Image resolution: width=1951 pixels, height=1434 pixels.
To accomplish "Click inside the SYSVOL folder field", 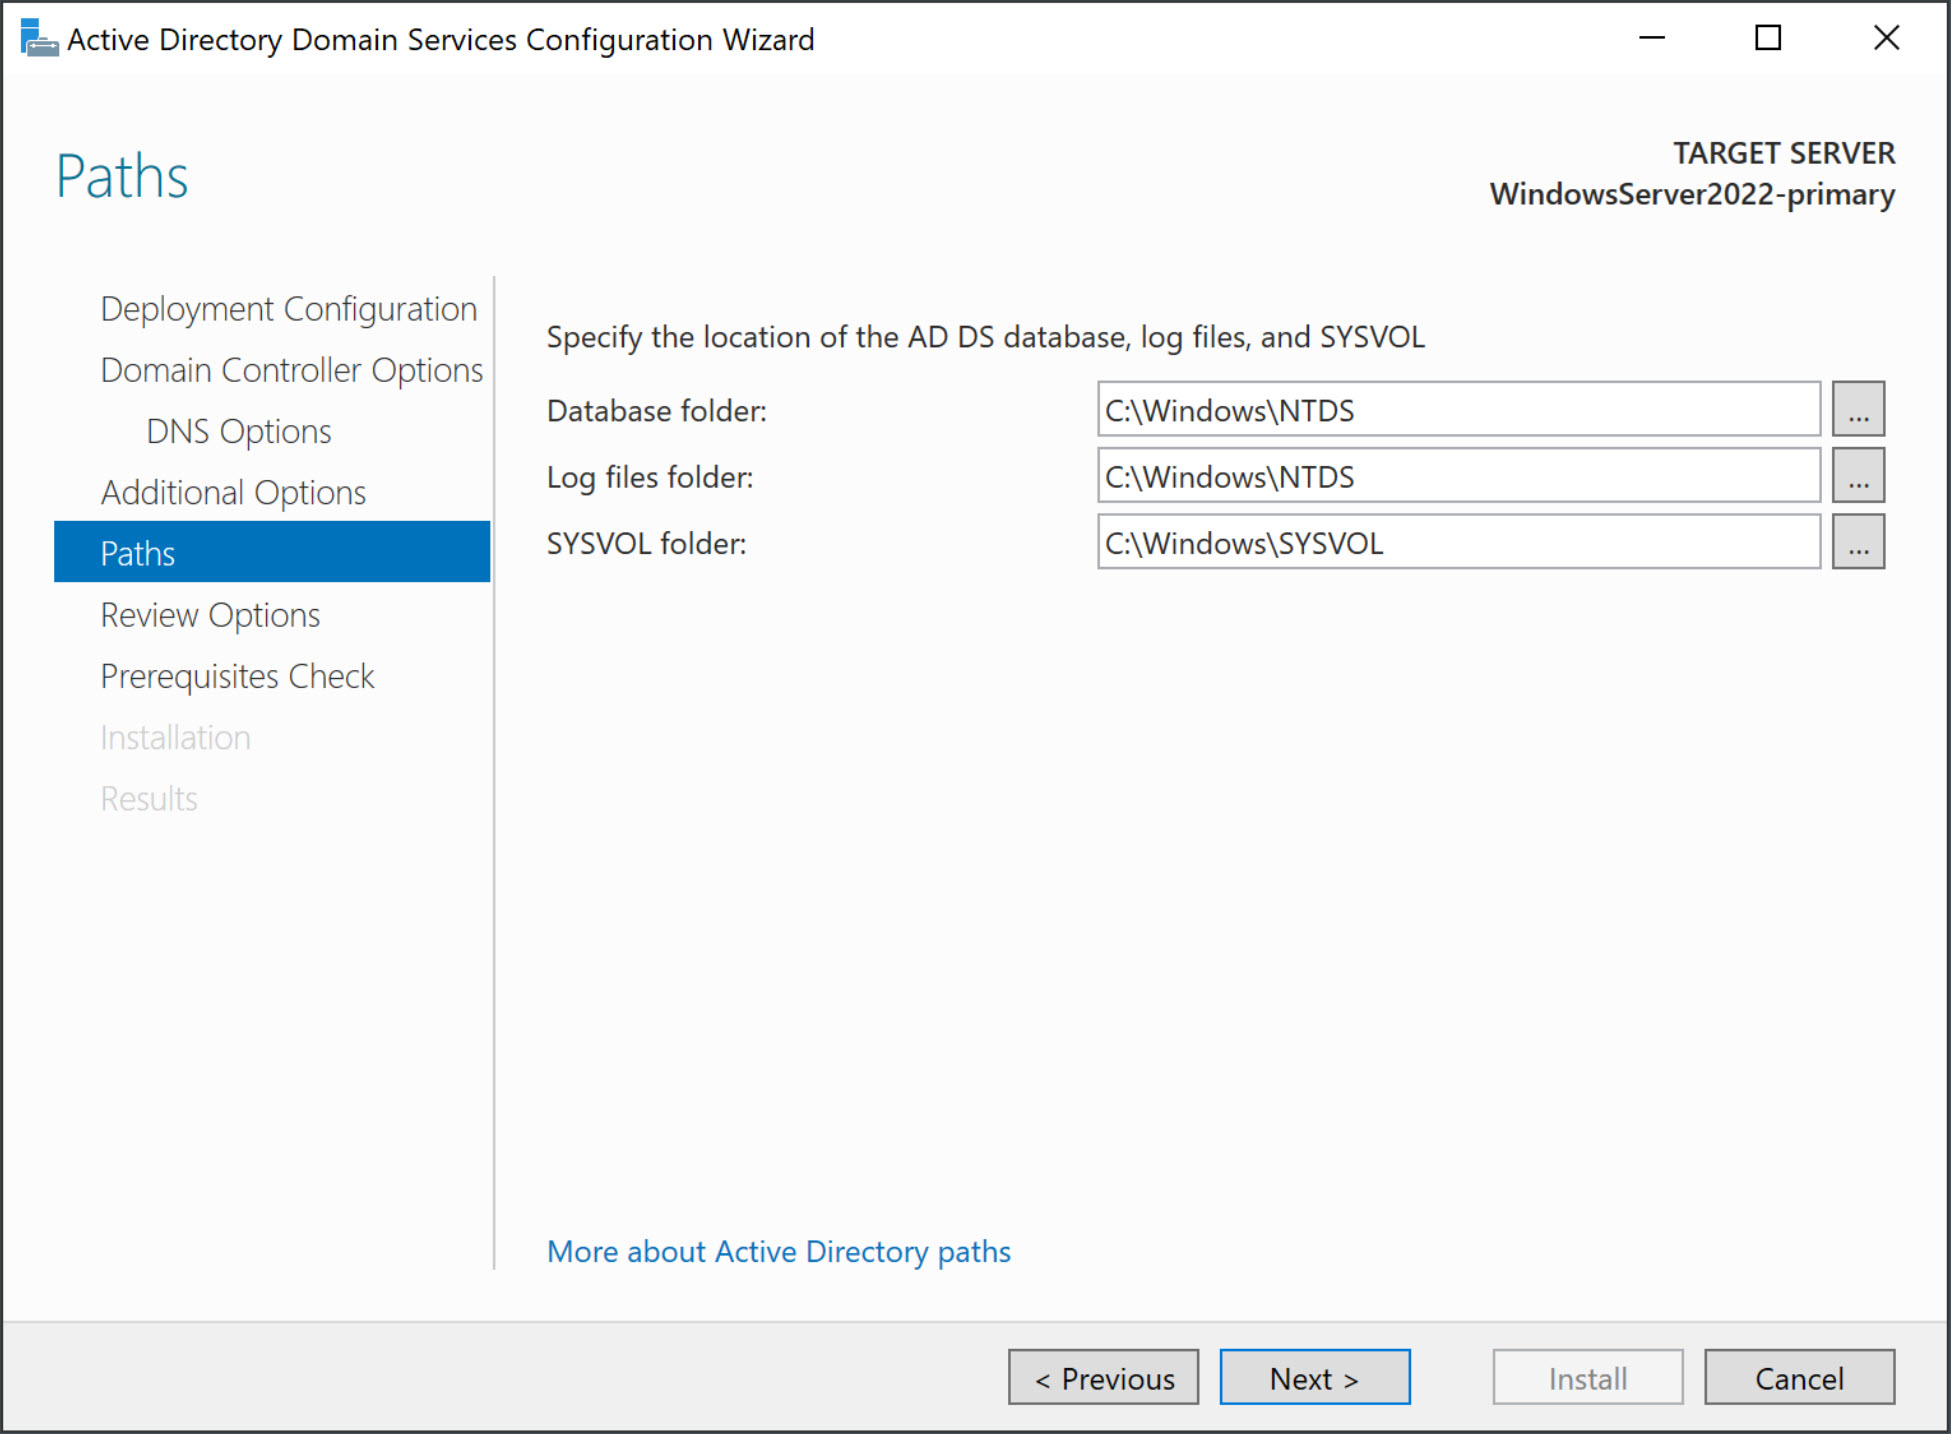I will [1457, 542].
